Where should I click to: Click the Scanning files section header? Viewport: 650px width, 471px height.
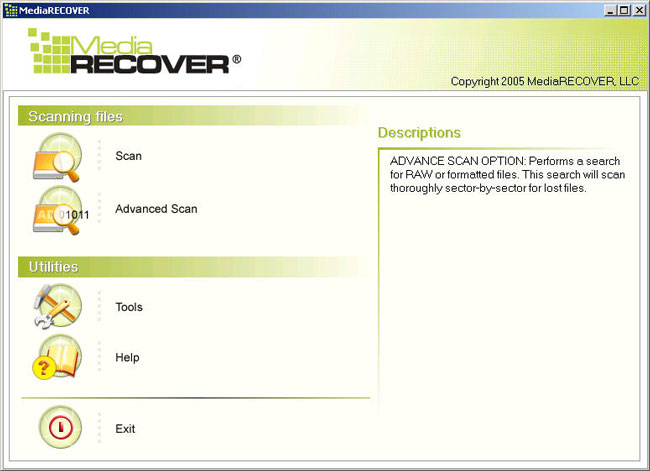coord(194,116)
